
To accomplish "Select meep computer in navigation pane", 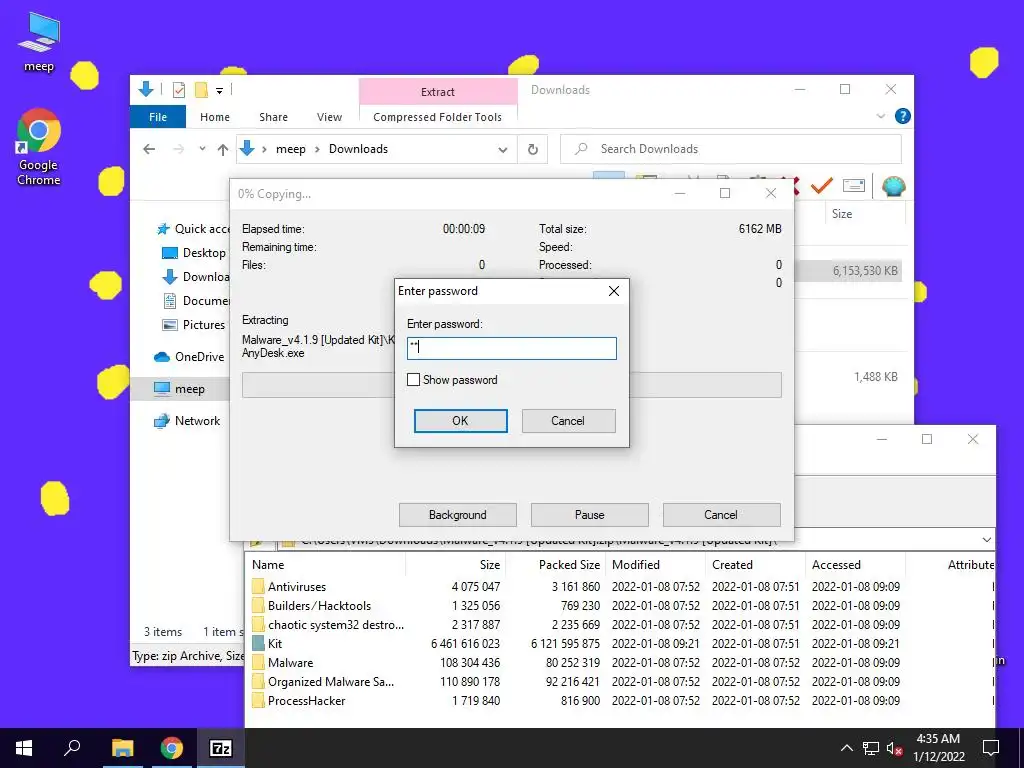I will [x=180, y=389].
